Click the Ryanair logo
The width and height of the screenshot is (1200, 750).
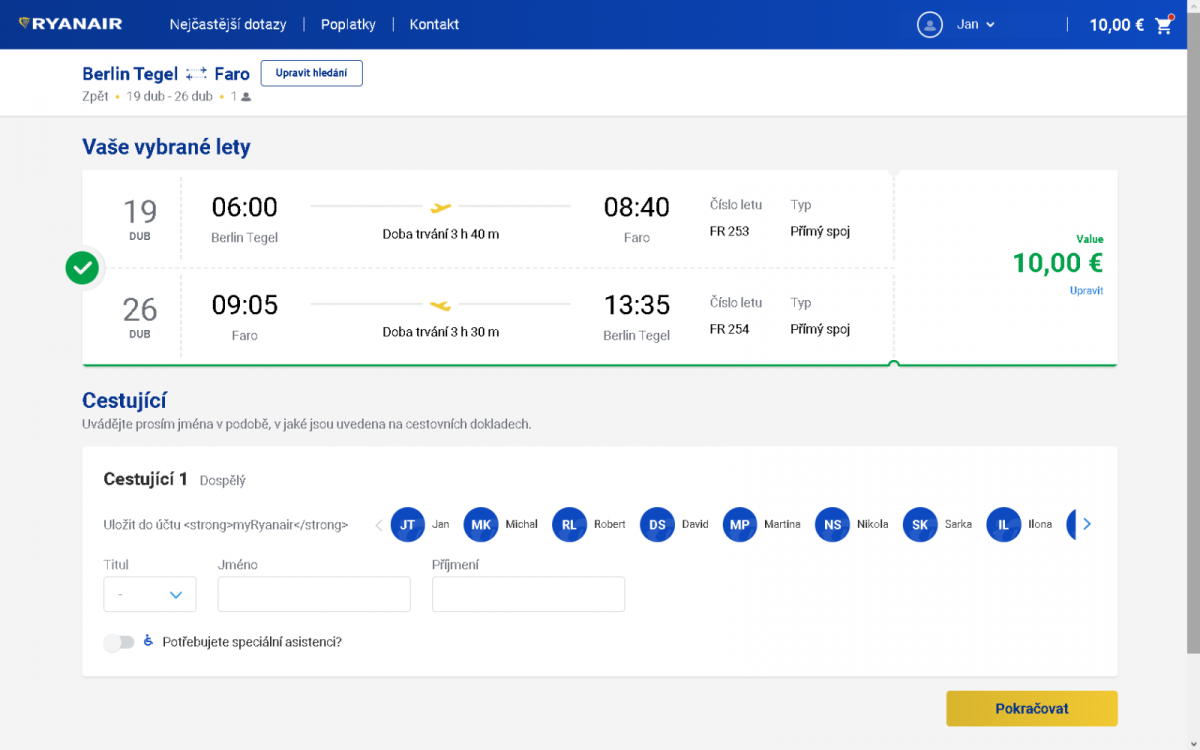click(71, 24)
